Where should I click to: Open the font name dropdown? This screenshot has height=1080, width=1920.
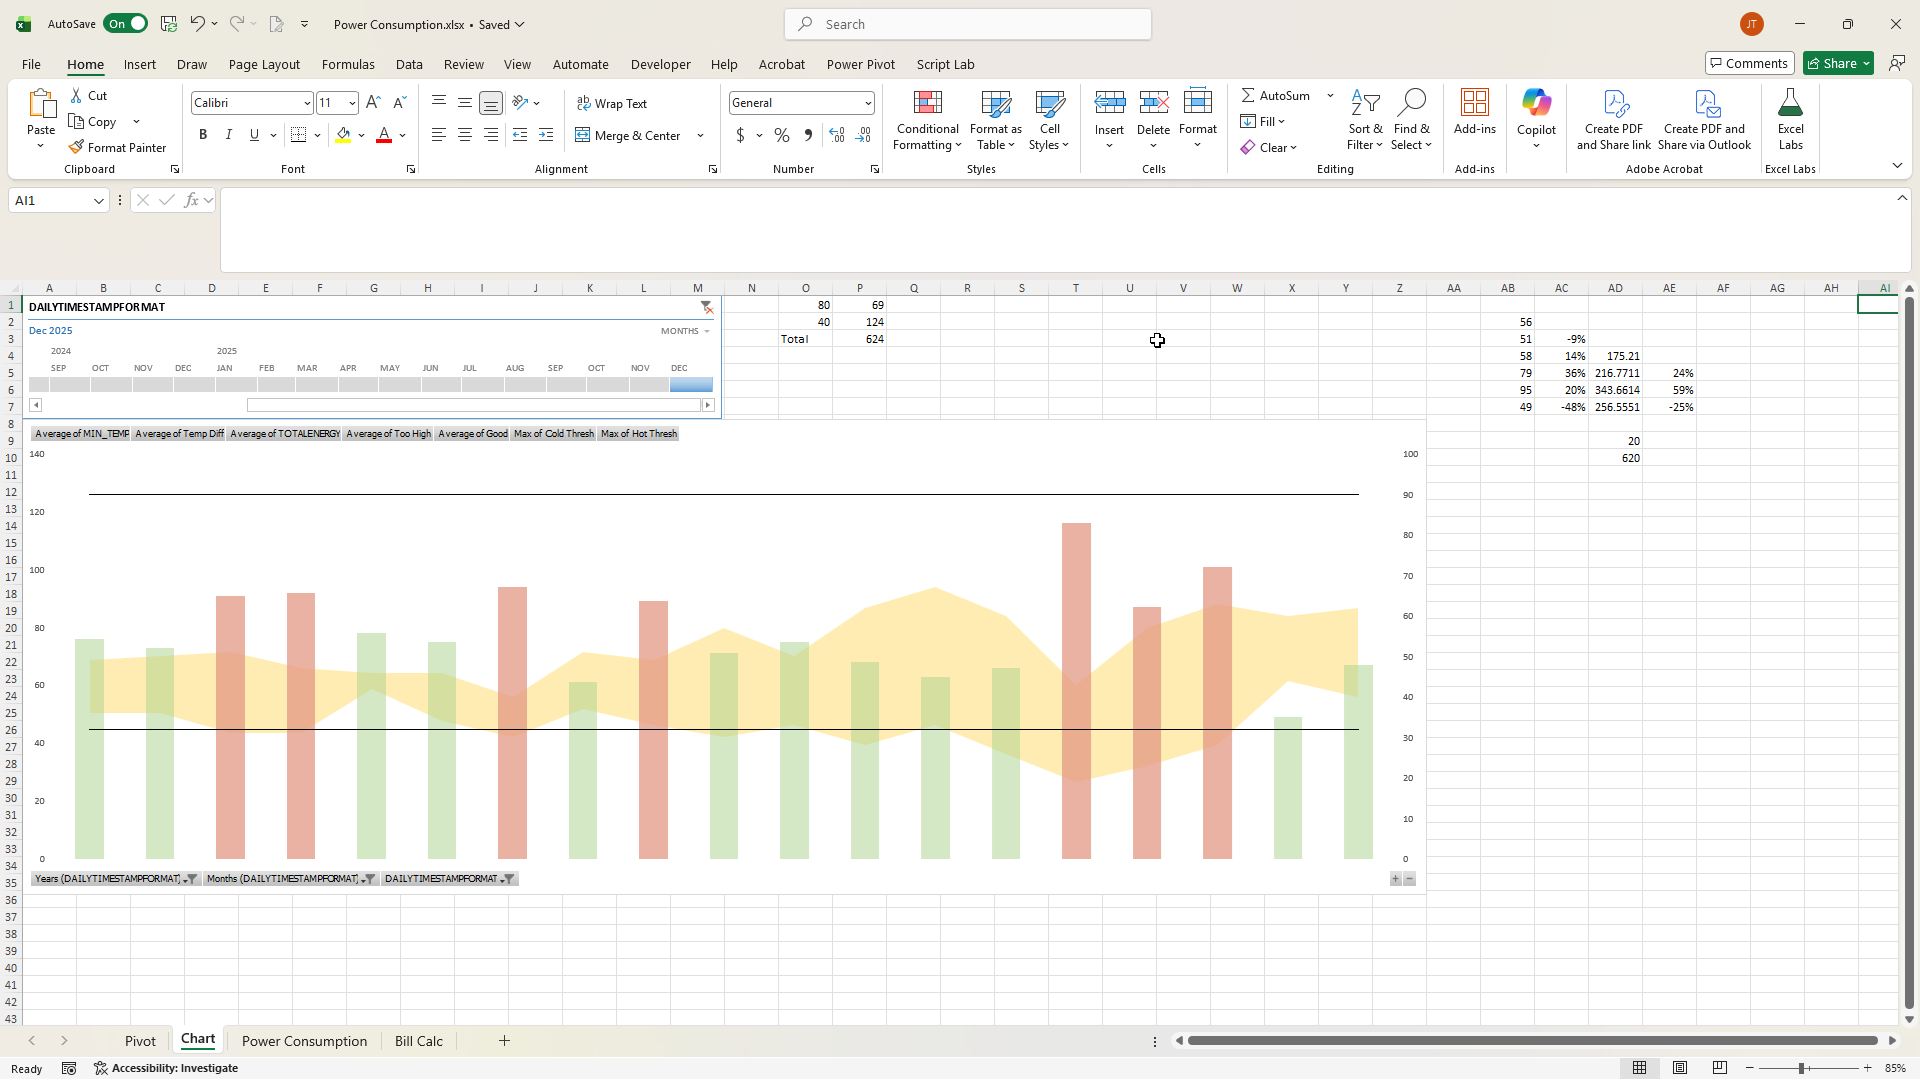point(307,104)
